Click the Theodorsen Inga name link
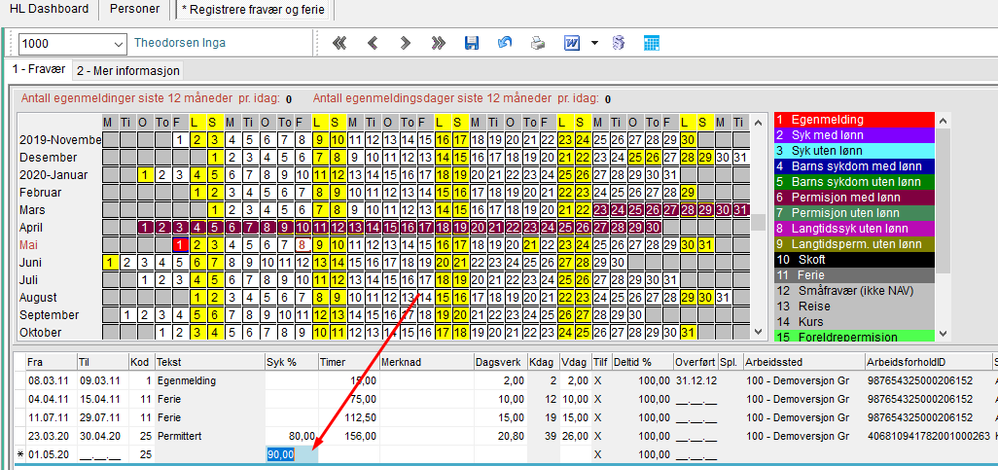This screenshot has width=998, height=470. click(x=180, y=43)
